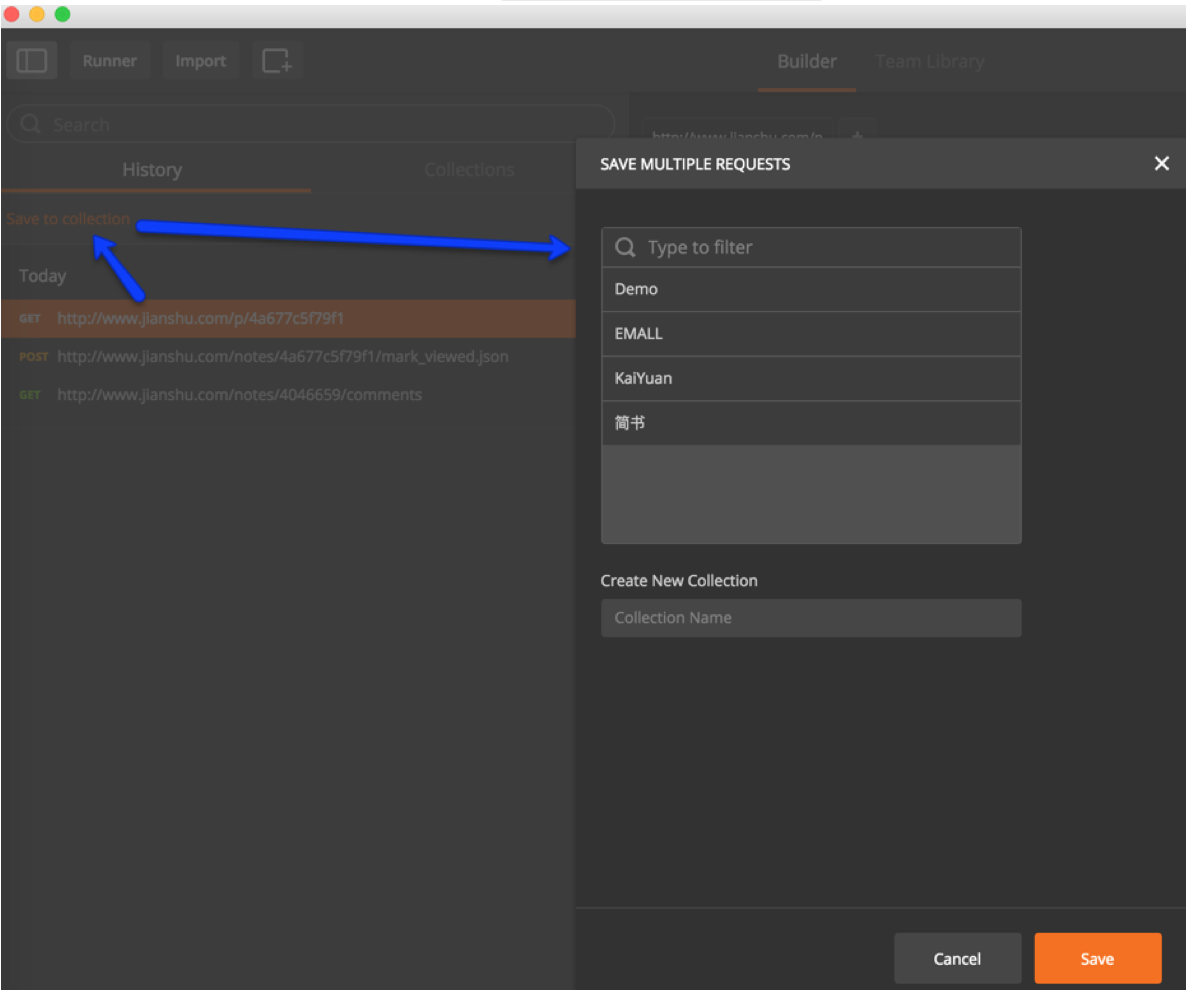Click the Type to filter field

811,247
